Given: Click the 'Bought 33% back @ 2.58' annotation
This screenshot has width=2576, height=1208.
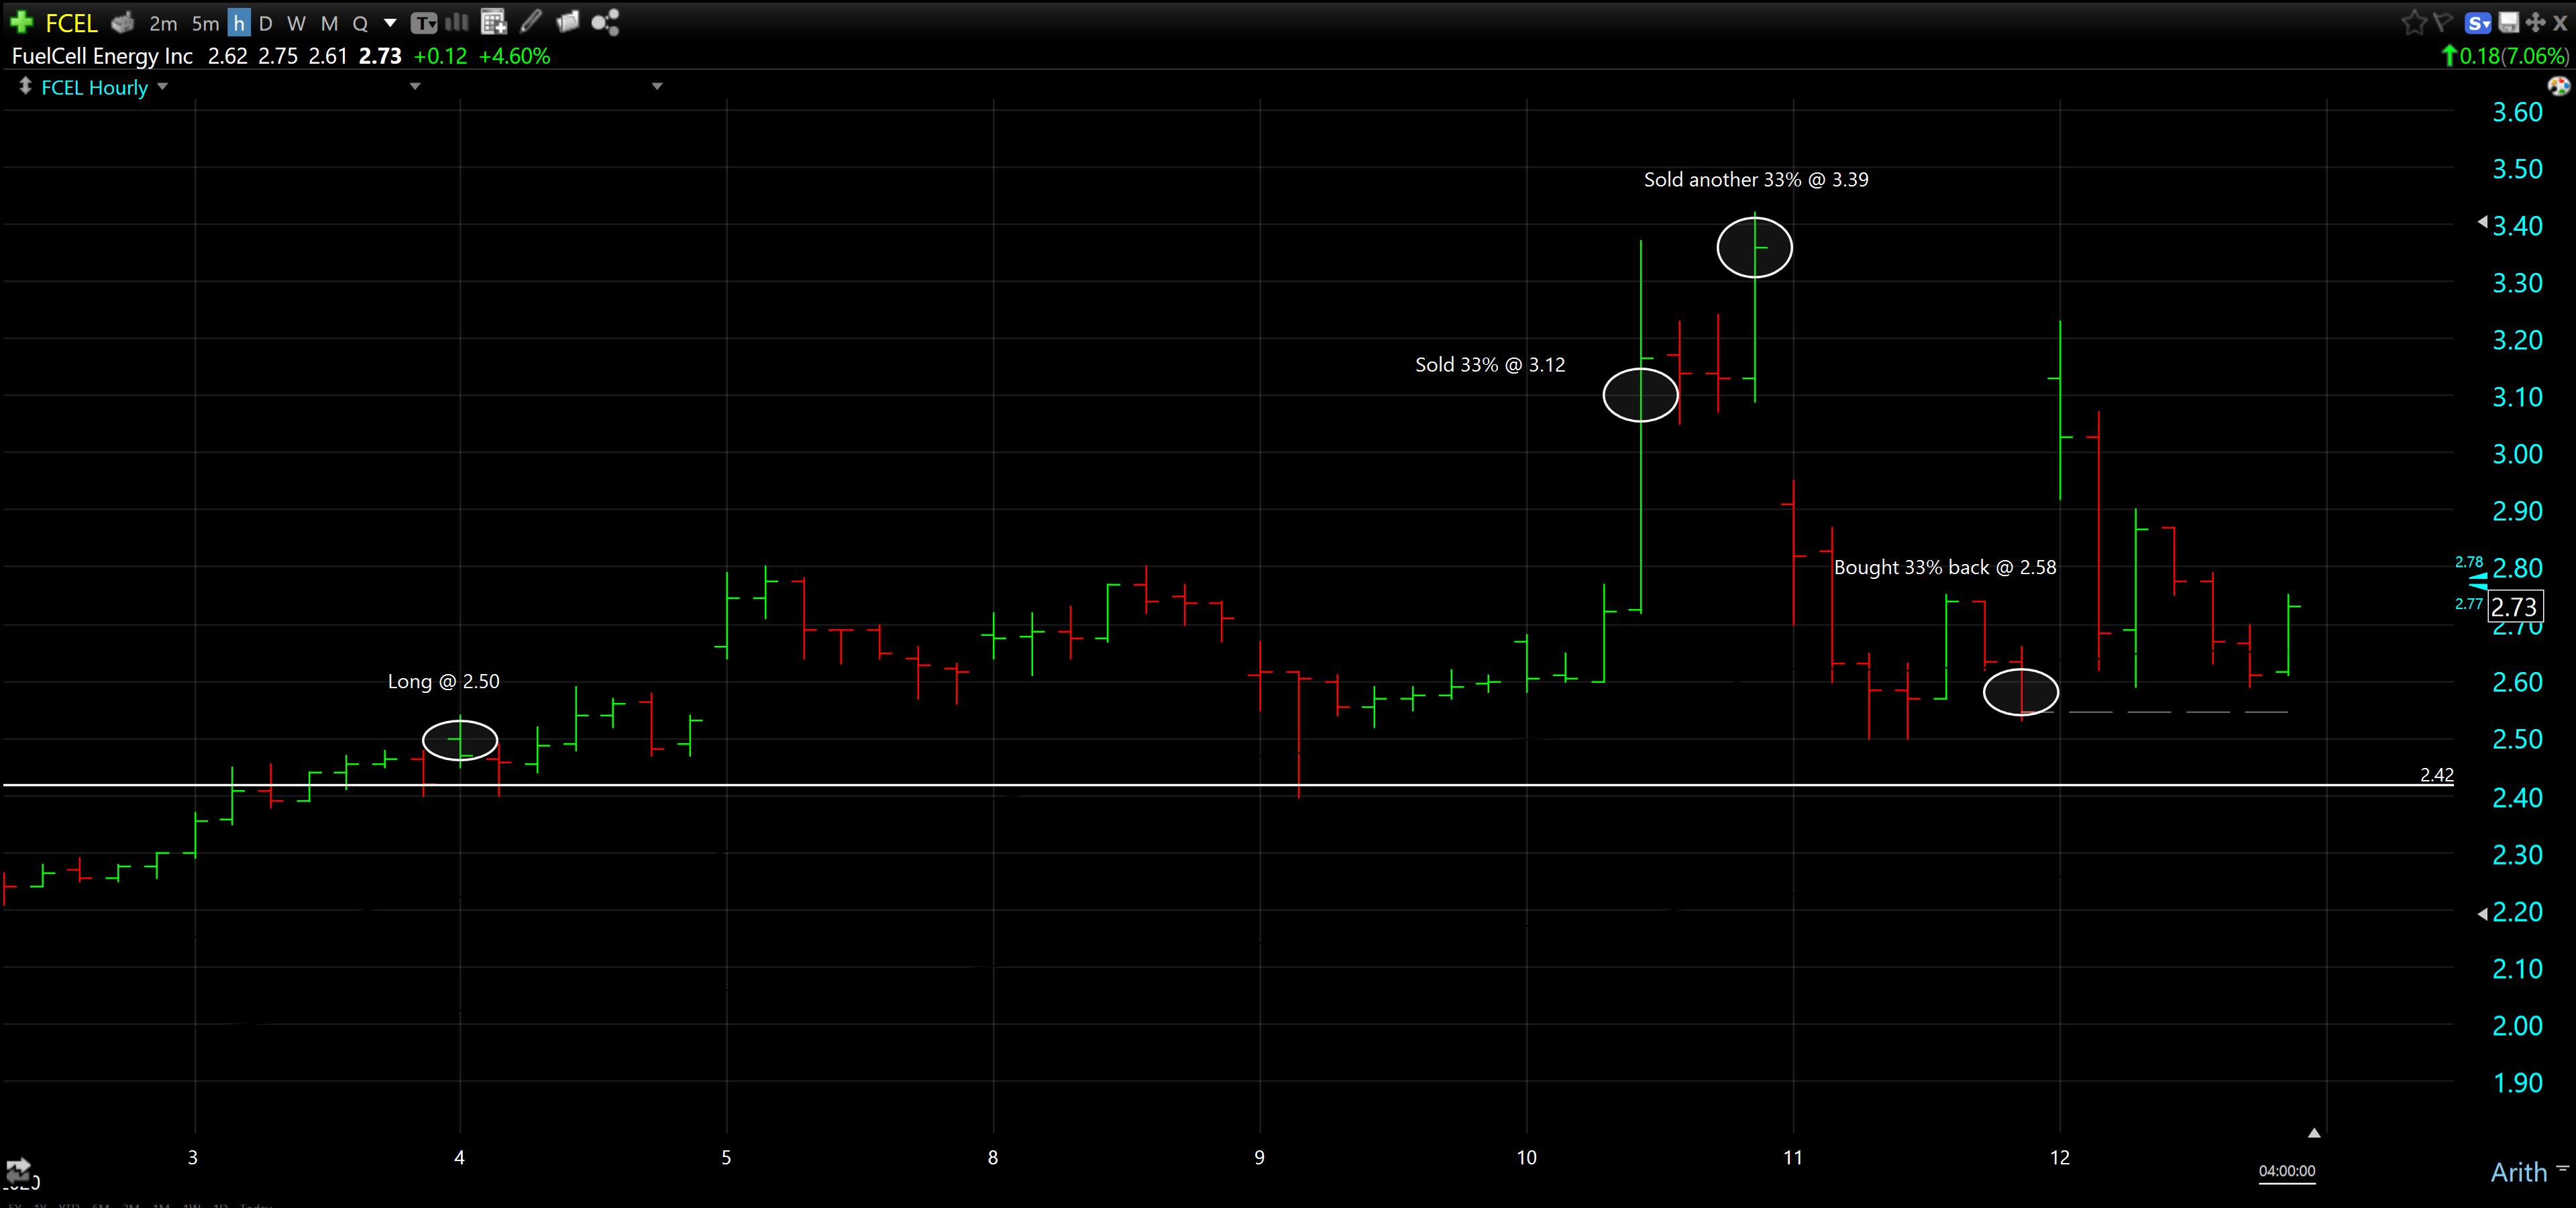Looking at the screenshot, I should coord(1945,568).
